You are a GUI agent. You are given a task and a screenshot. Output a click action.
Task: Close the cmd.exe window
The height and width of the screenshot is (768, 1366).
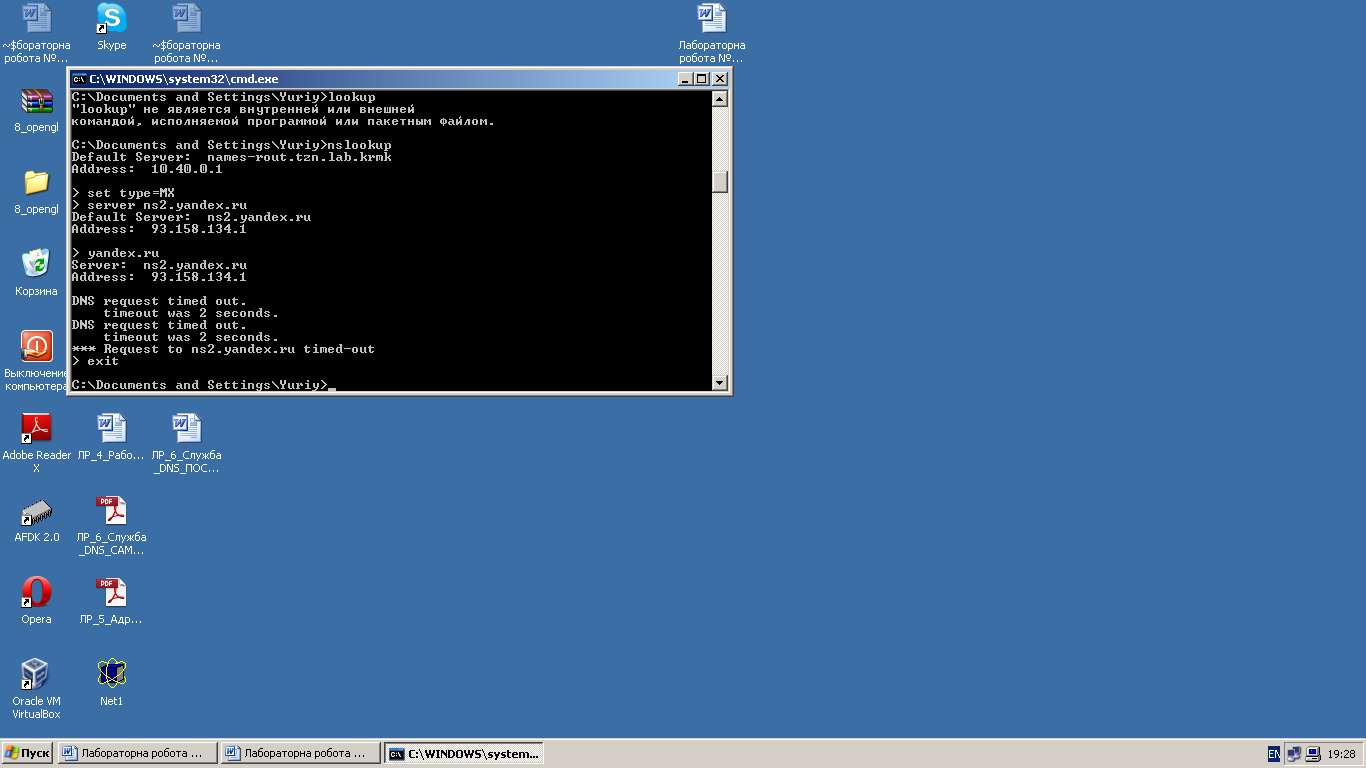pos(719,79)
